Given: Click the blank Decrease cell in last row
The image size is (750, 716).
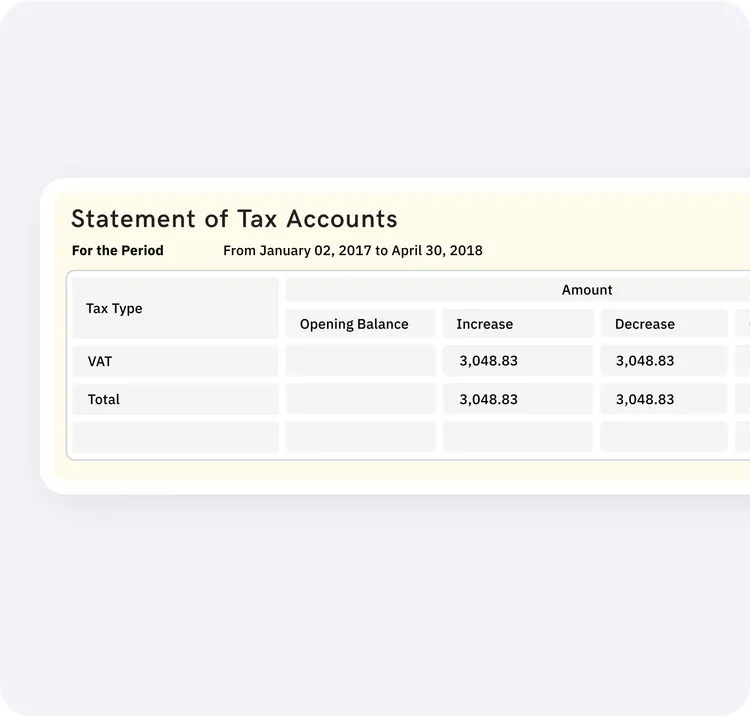Looking at the screenshot, I should pyautogui.click(x=663, y=437).
